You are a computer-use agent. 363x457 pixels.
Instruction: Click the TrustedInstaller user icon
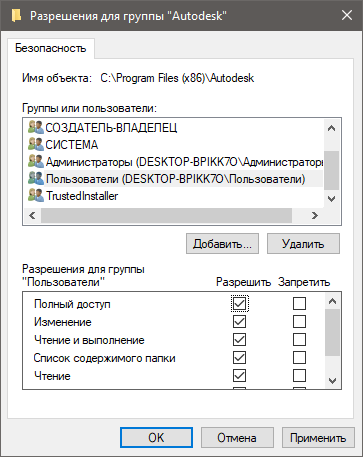[x=36, y=196]
